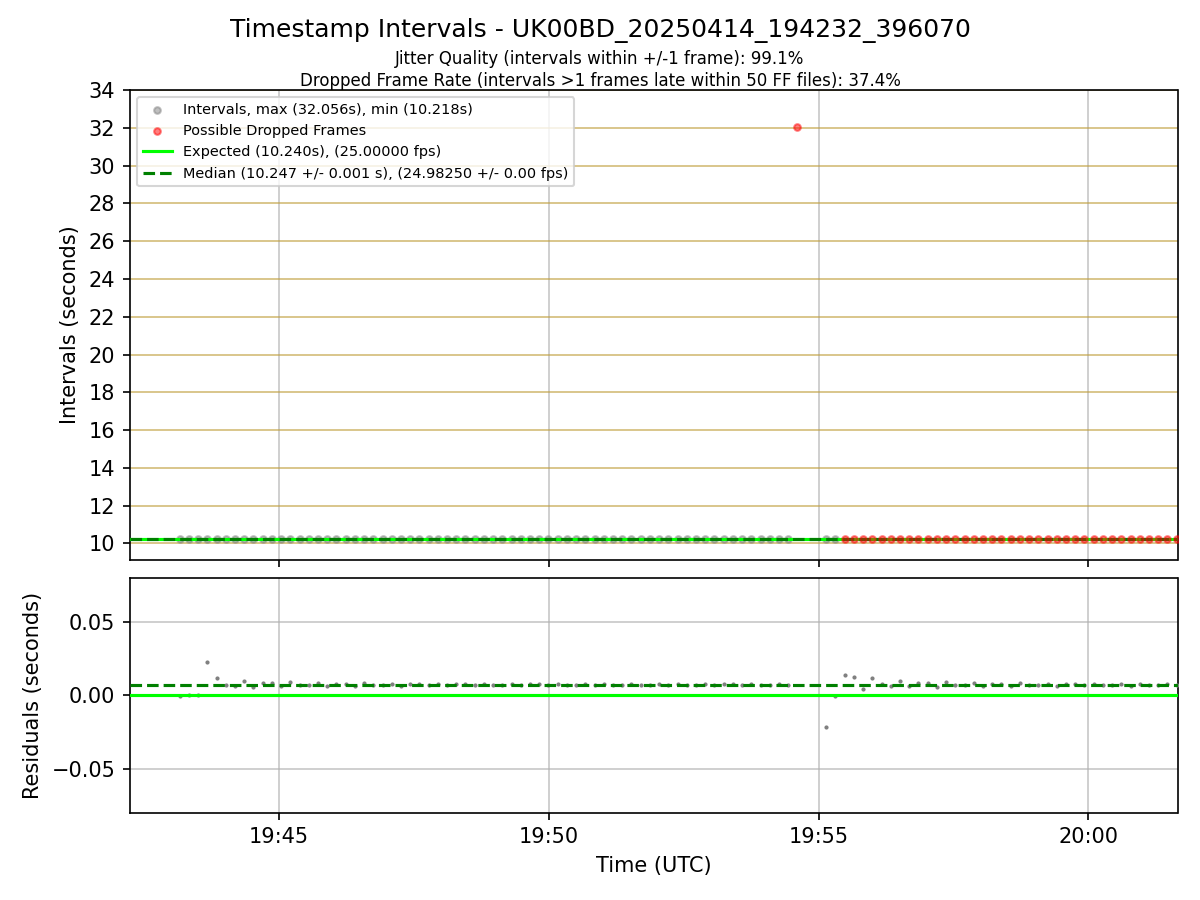Click the 19:55 x-axis tick label

[819, 833]
